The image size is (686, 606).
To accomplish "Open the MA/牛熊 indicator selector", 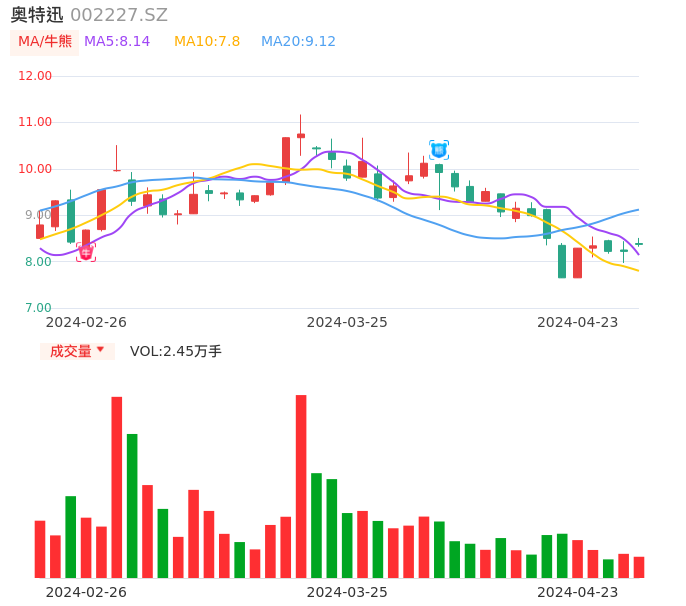I will [45, 42].
